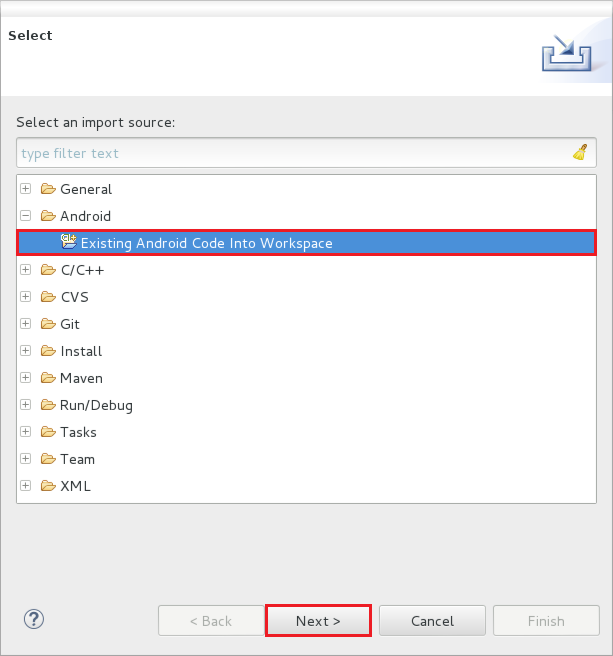
Task: Click the General folder icon
Action: (48, 189)
